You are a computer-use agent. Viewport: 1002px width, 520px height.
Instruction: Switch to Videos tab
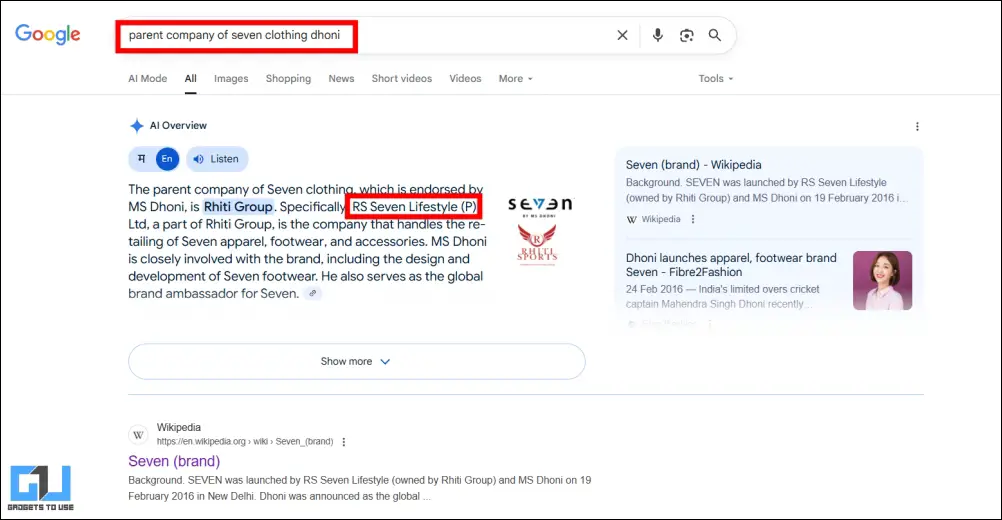(x=465, y=79)
